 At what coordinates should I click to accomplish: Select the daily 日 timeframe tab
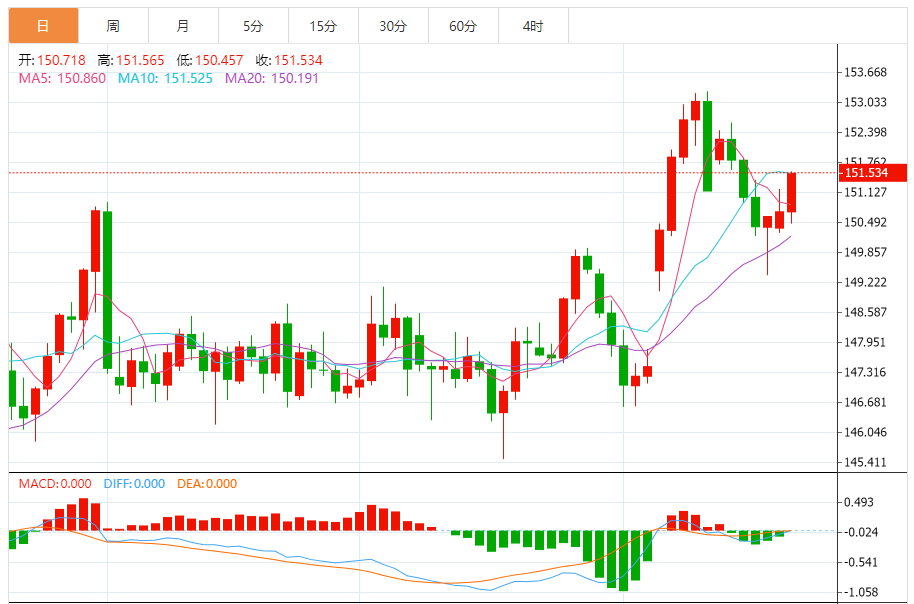click(43, 26)
